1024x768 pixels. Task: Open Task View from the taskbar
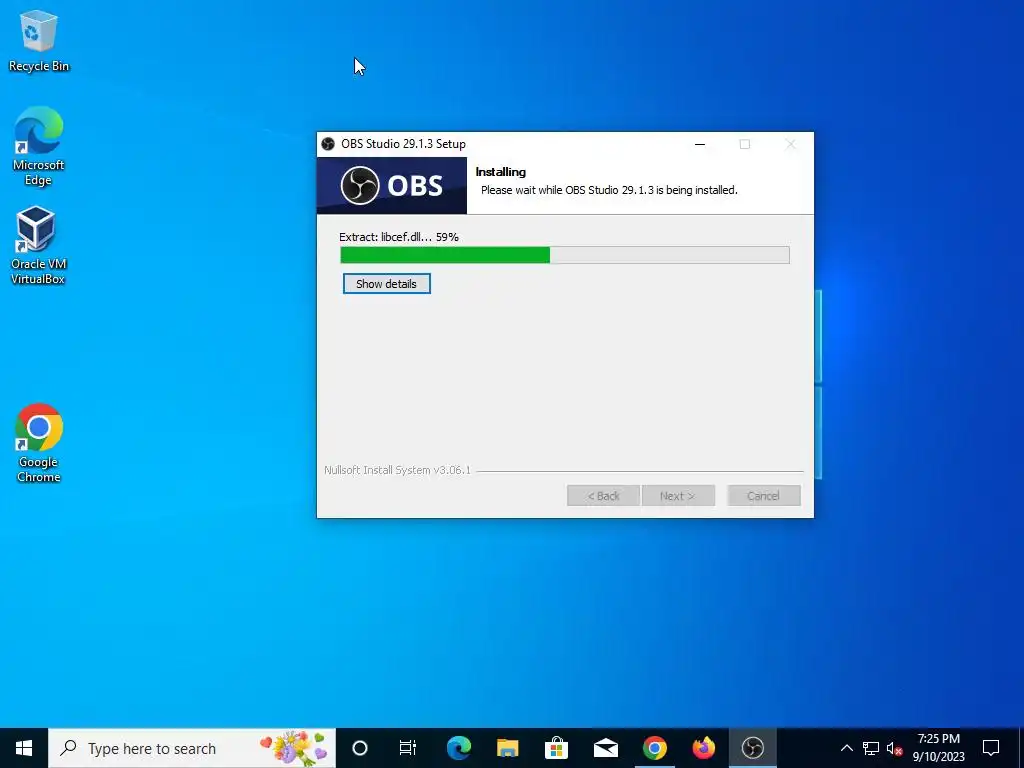[x=408, y=748]
